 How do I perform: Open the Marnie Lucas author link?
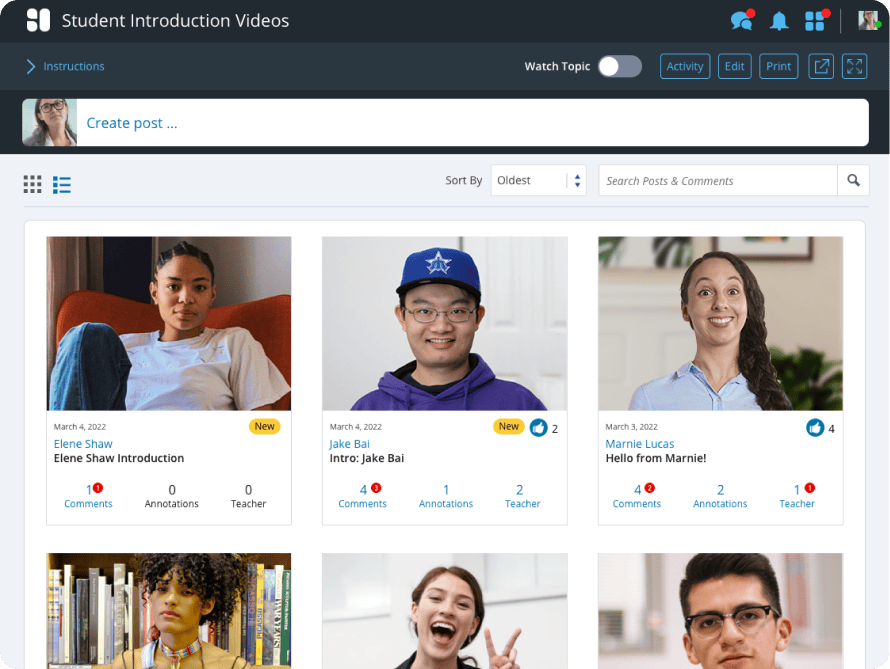[640, 444]
